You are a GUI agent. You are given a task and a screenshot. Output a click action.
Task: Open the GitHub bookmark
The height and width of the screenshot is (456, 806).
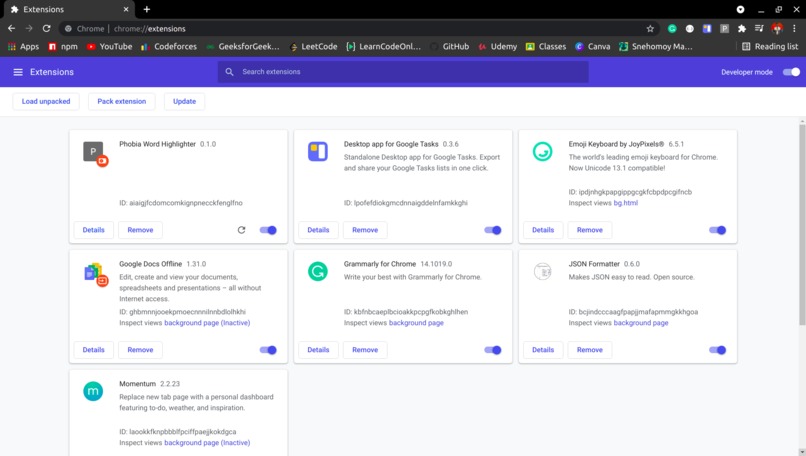450,46
